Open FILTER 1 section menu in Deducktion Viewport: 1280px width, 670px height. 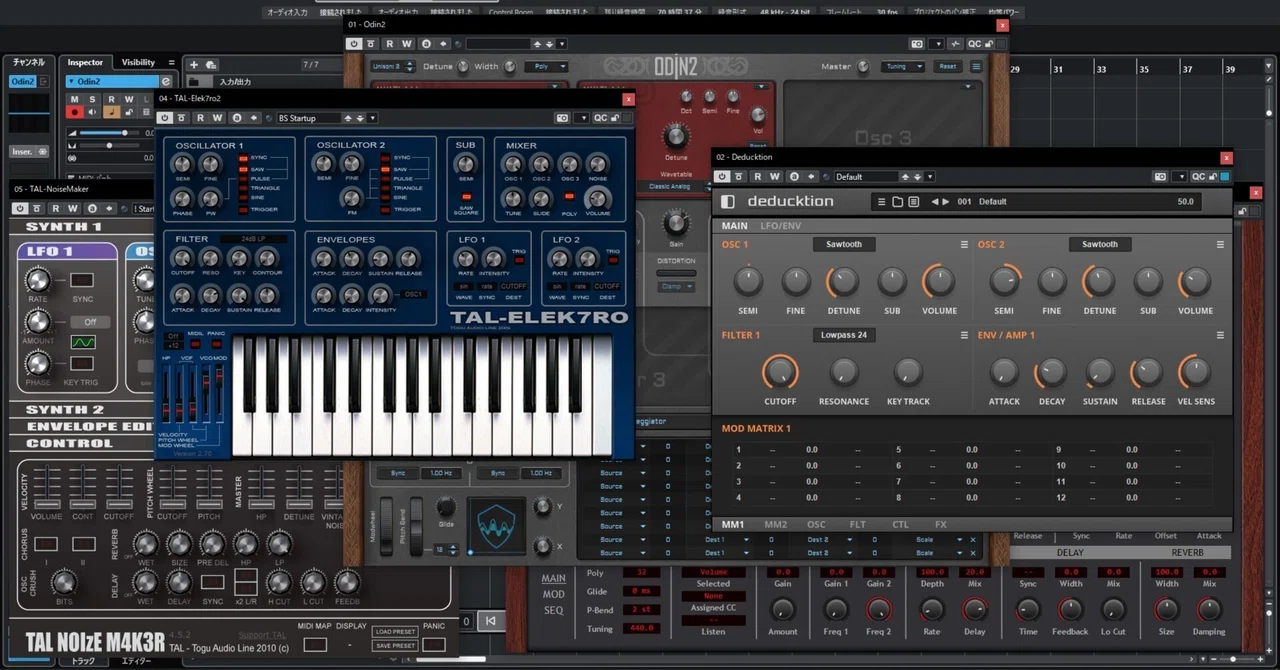(964, 335)
